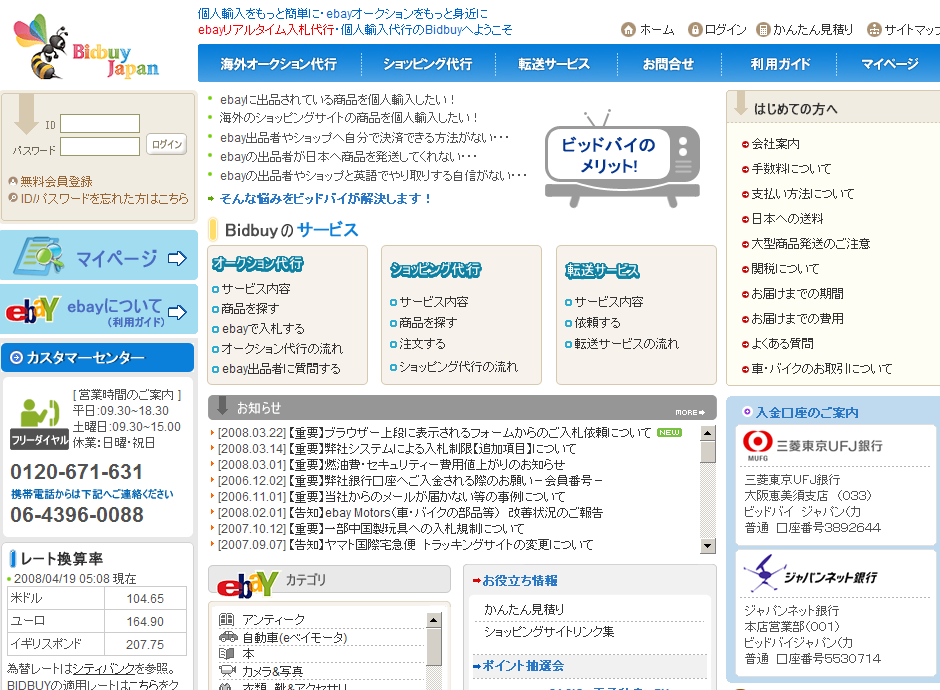Click the かんたん見積り calculator icon
Viewport: 940px width, 690px height.
(x=763, y=29)
